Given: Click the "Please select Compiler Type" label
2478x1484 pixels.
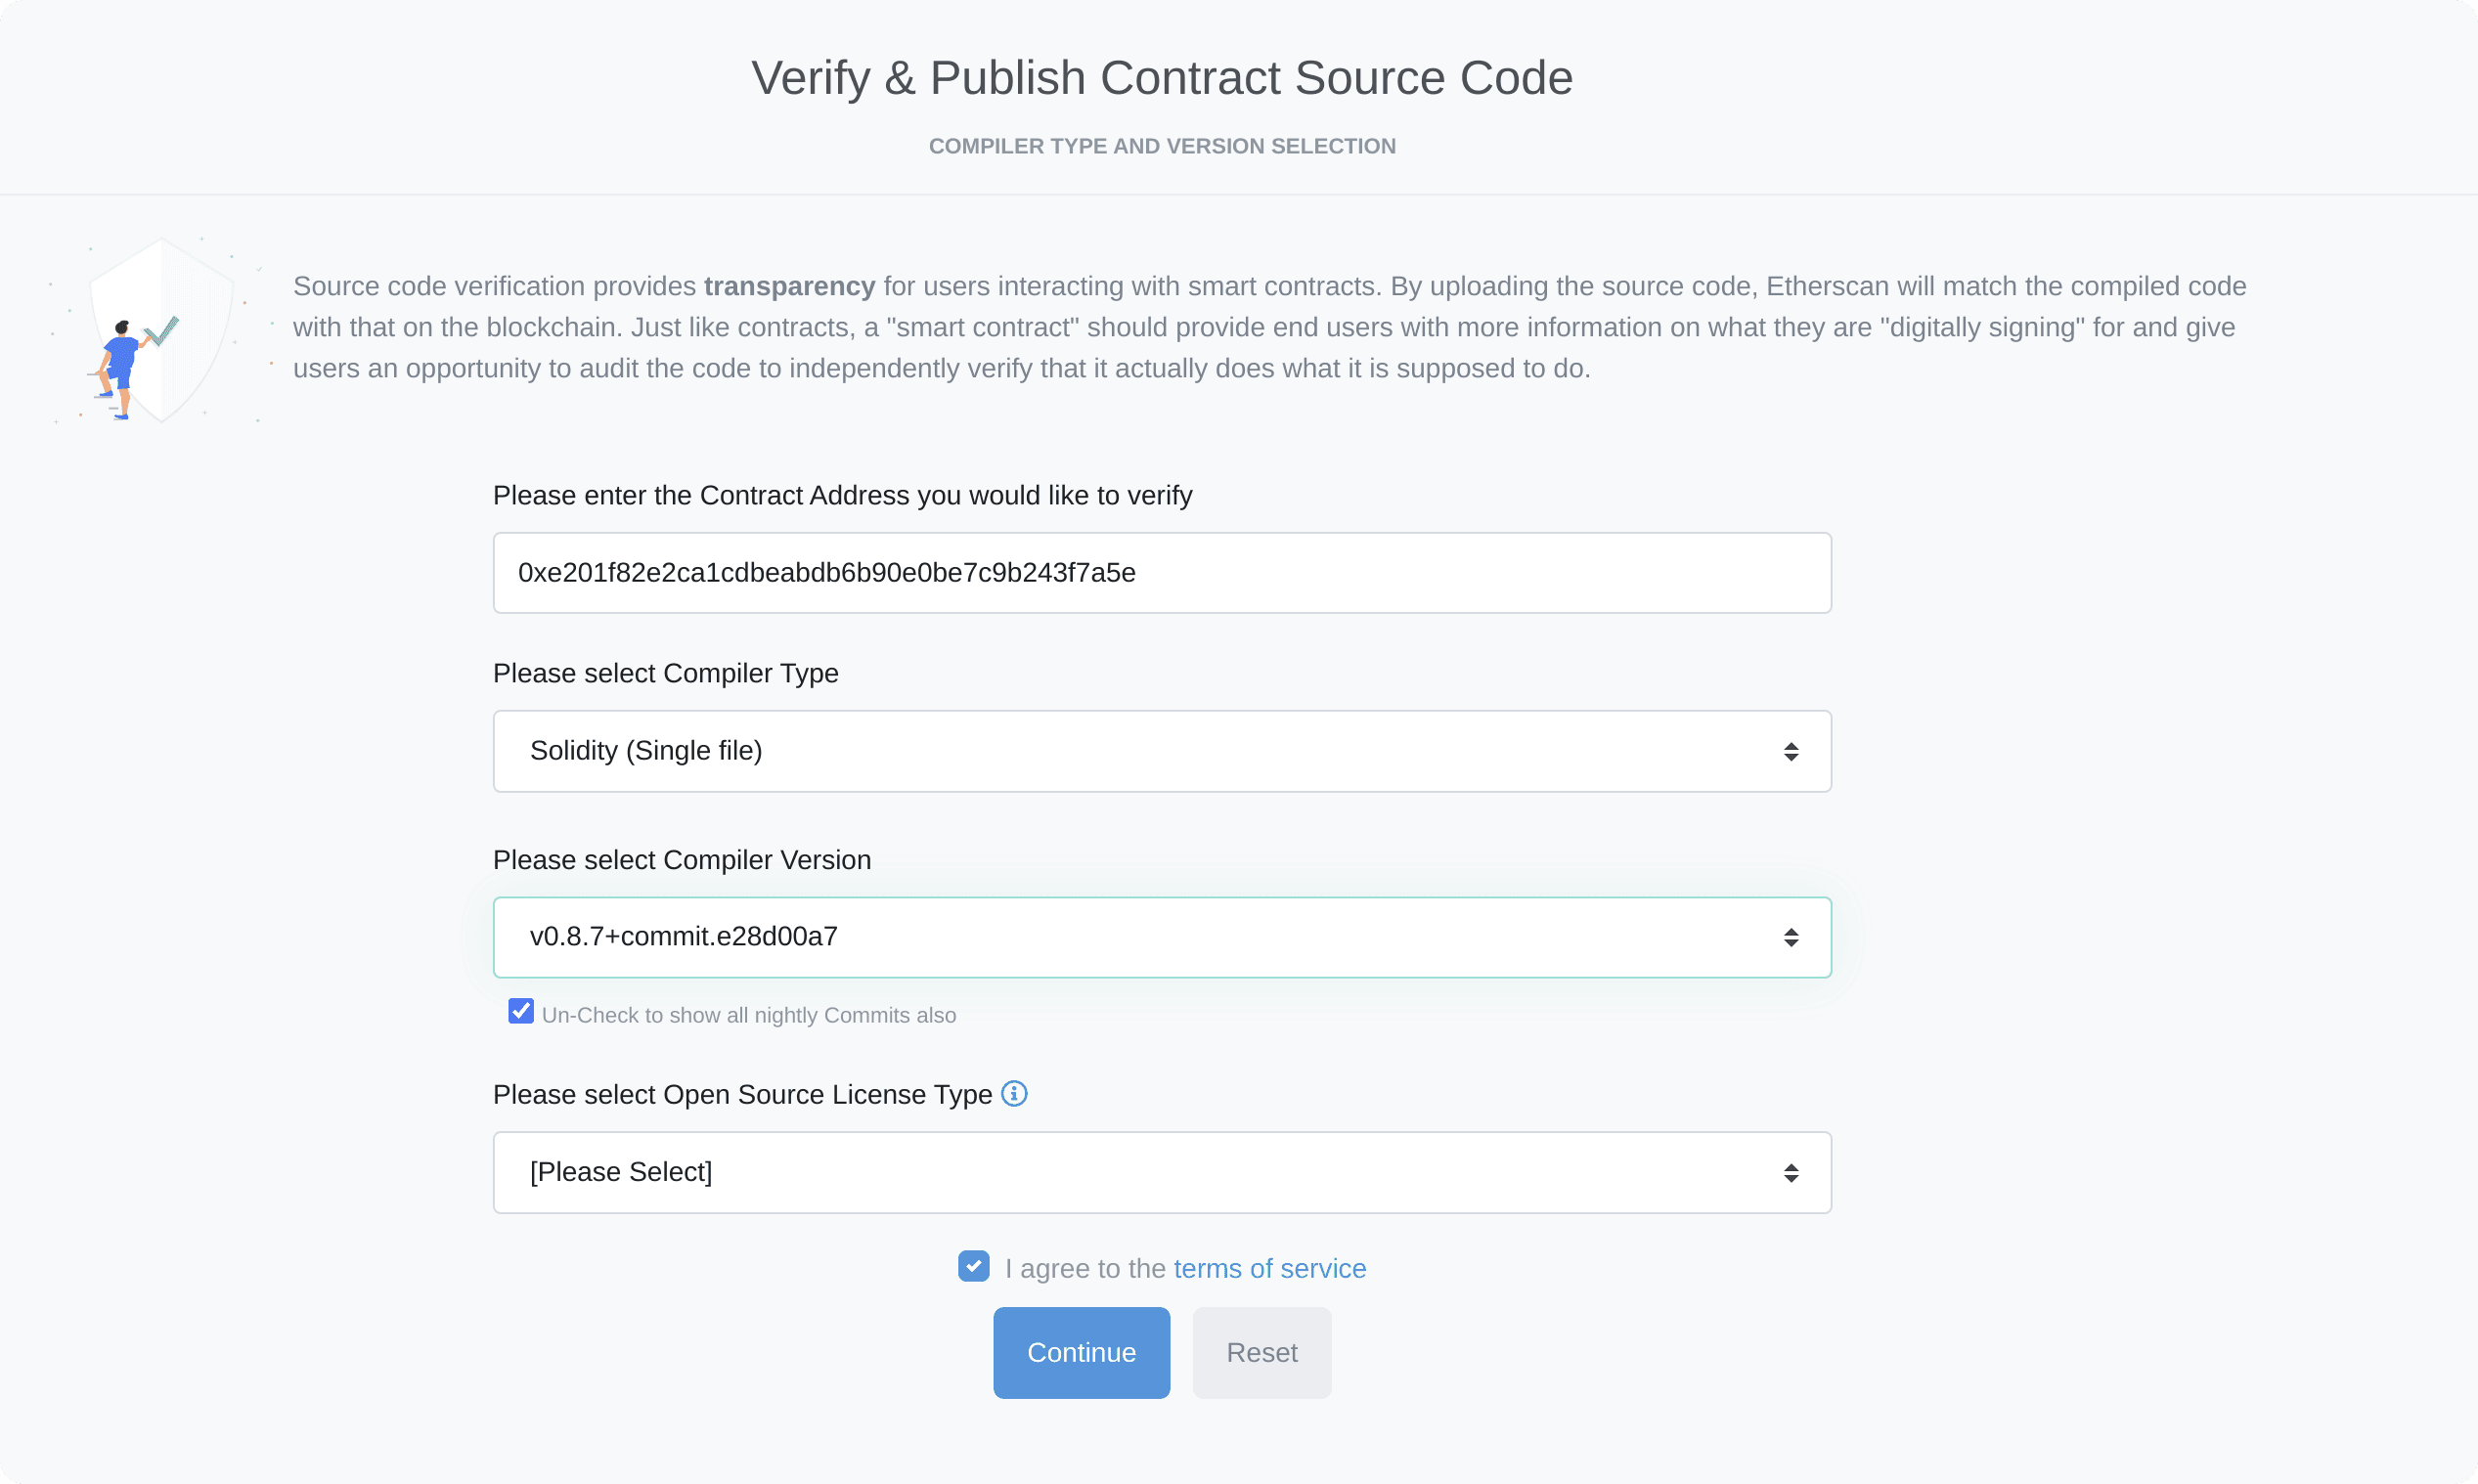Looking at the screenshot, I should [665, 673].
